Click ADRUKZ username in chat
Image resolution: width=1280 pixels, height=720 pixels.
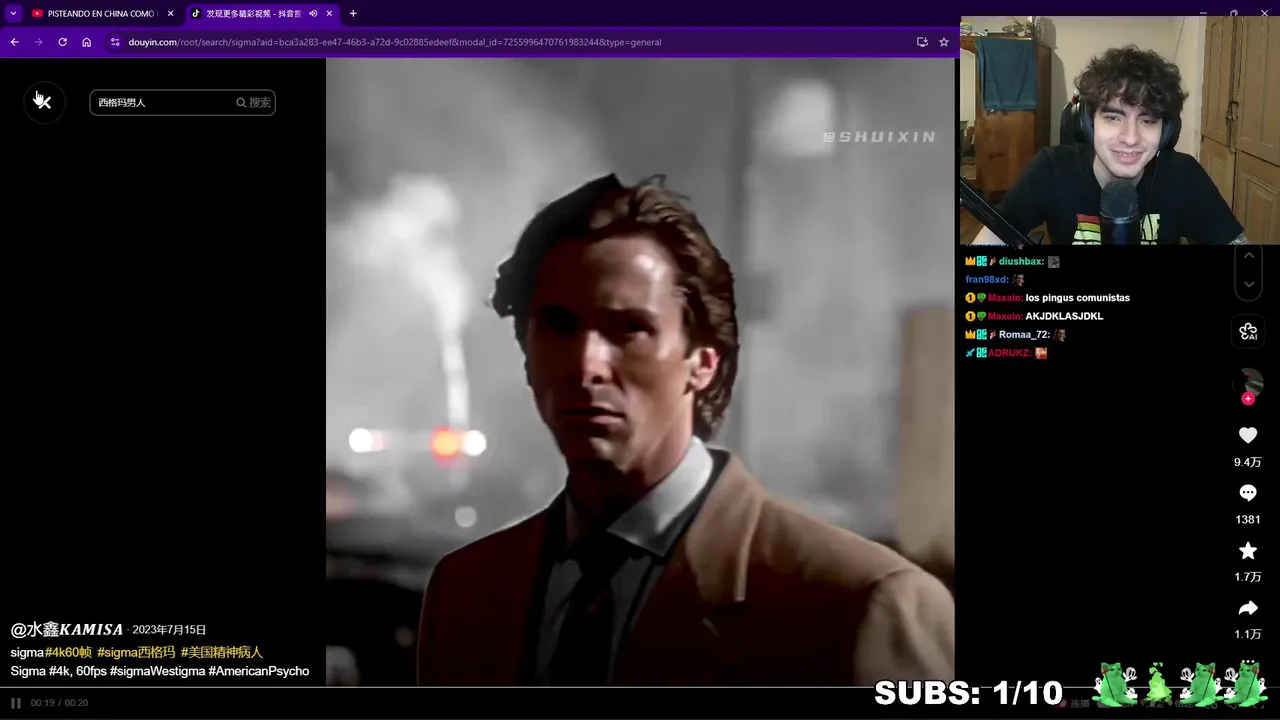(1009, 353)
